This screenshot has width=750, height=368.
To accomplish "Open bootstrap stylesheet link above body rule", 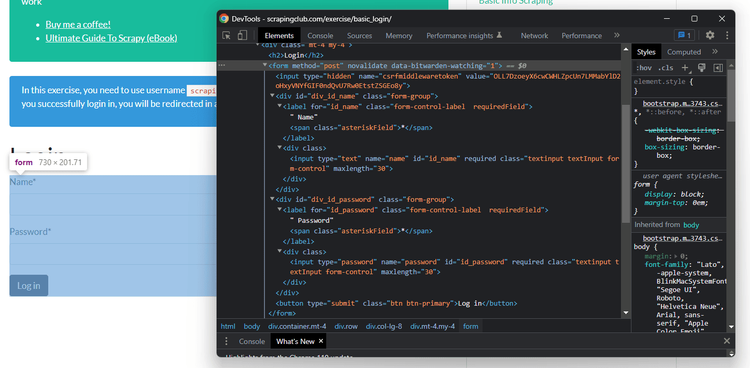I will pyautogui.click(x=682, y=238).
